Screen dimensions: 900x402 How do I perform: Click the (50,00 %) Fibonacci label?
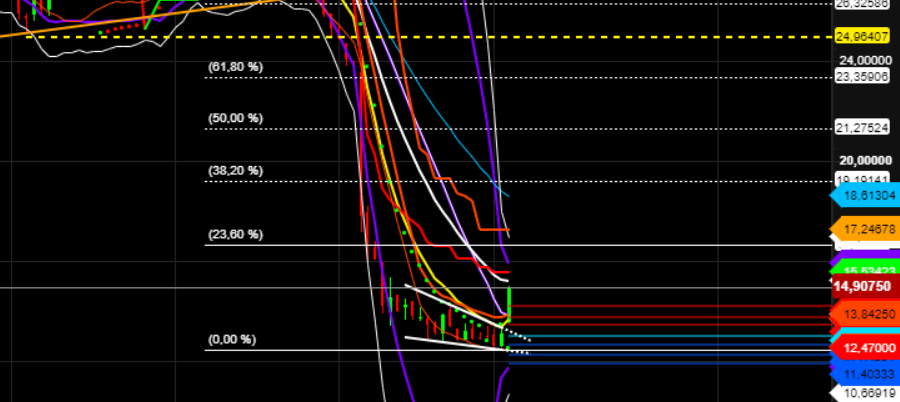tap(235, 118)
